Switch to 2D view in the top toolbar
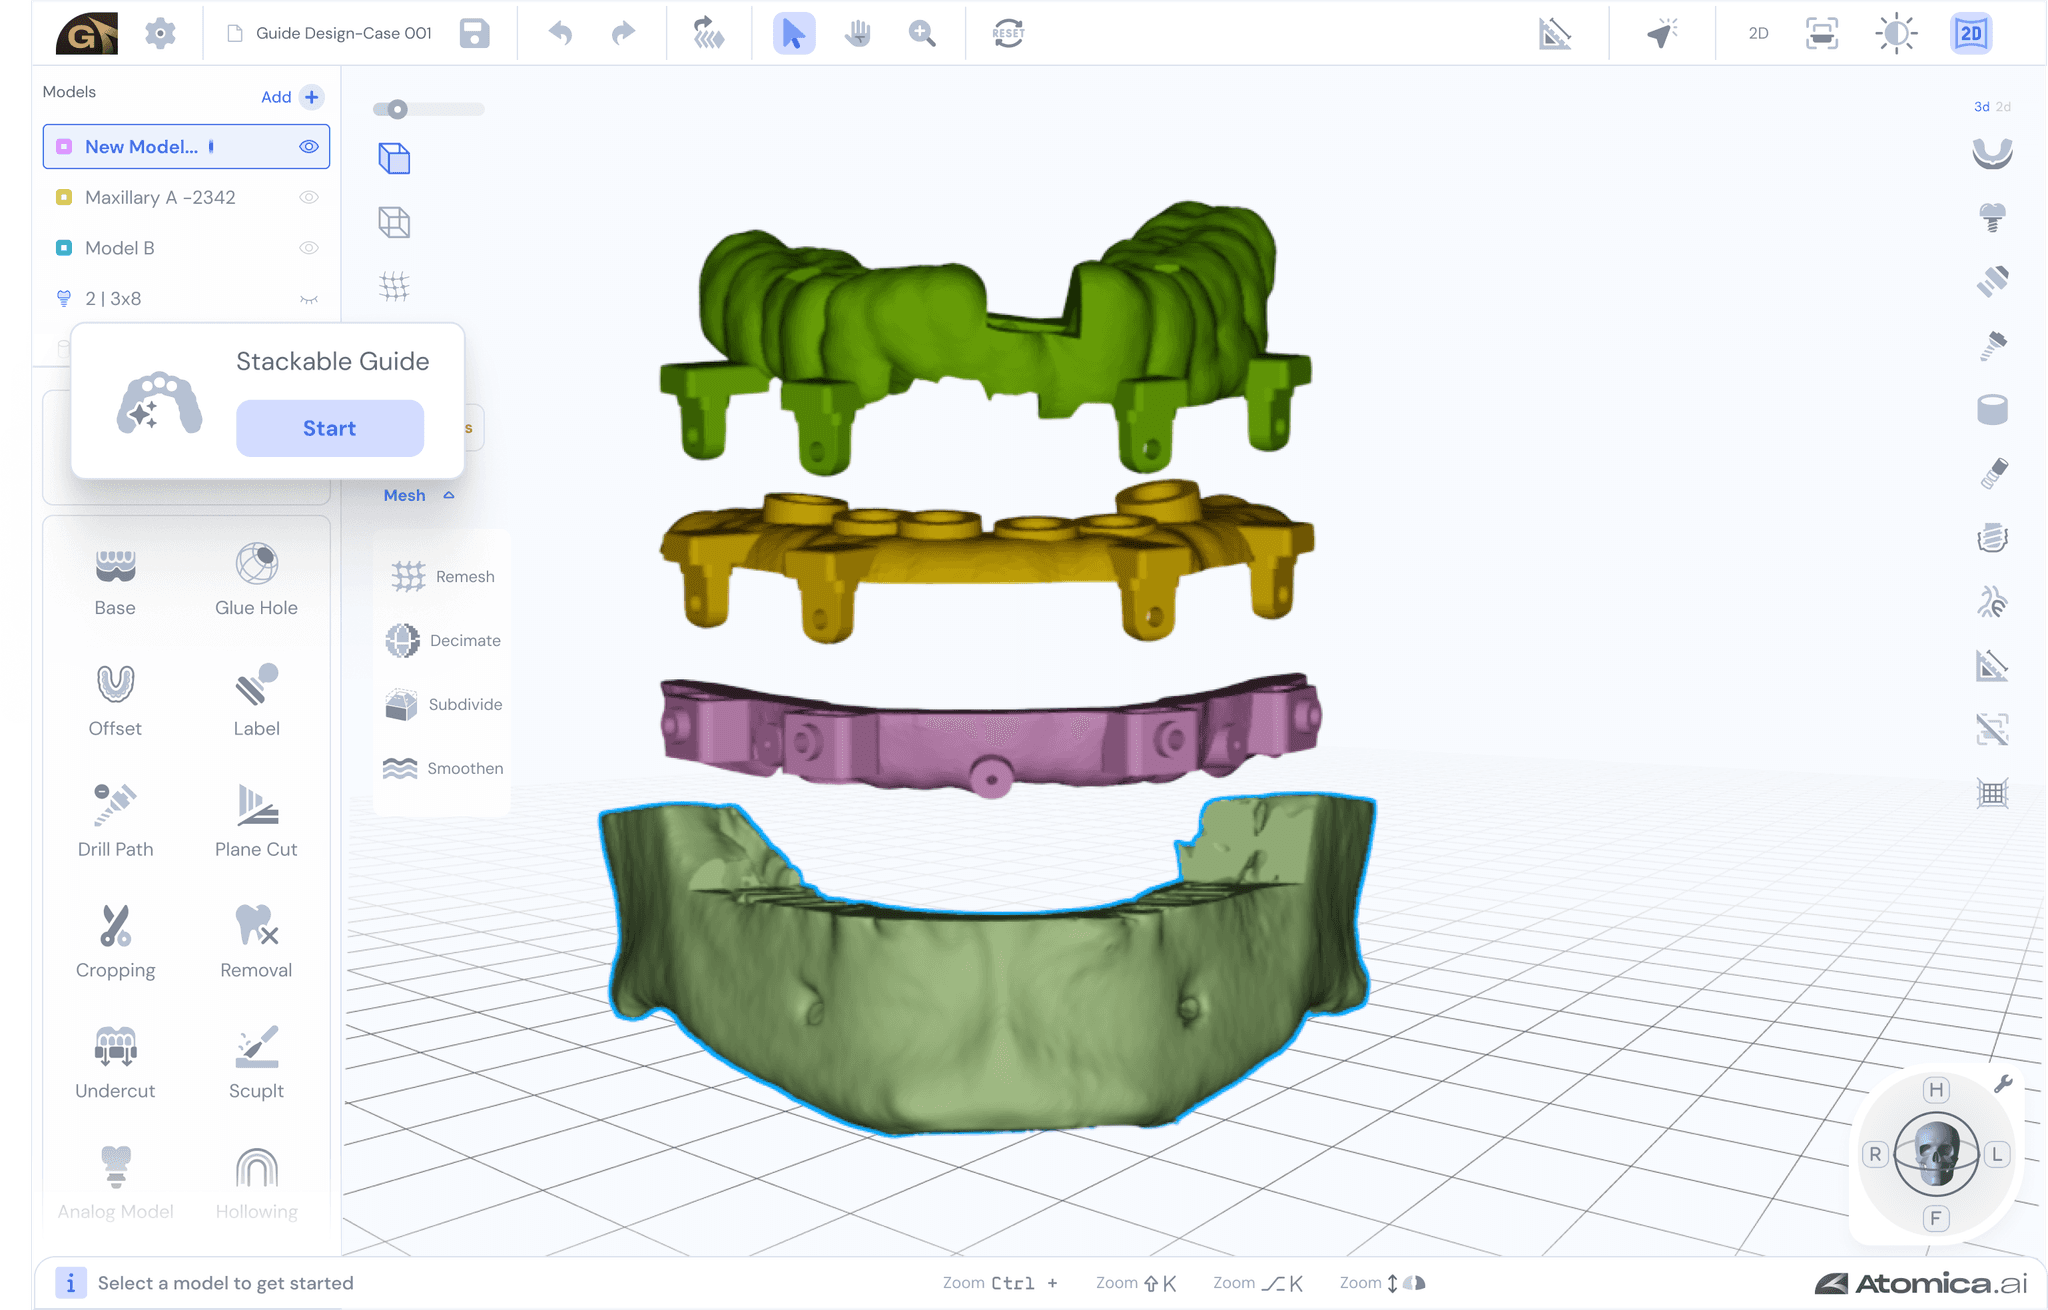The image size is (2048, 1310). pos(1756,33)
